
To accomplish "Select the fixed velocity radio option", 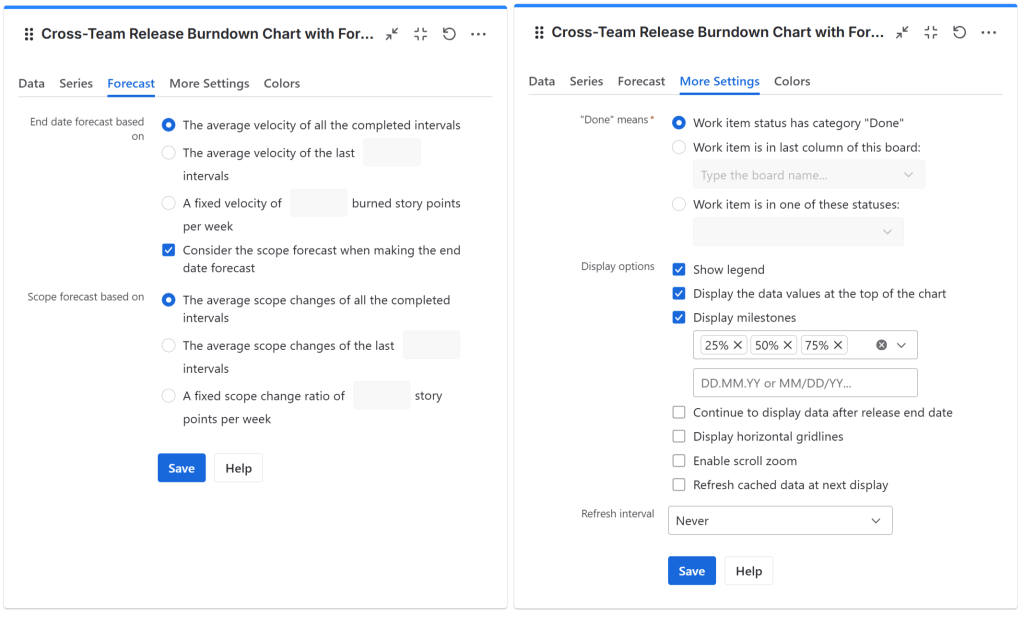I will point(169,203).
